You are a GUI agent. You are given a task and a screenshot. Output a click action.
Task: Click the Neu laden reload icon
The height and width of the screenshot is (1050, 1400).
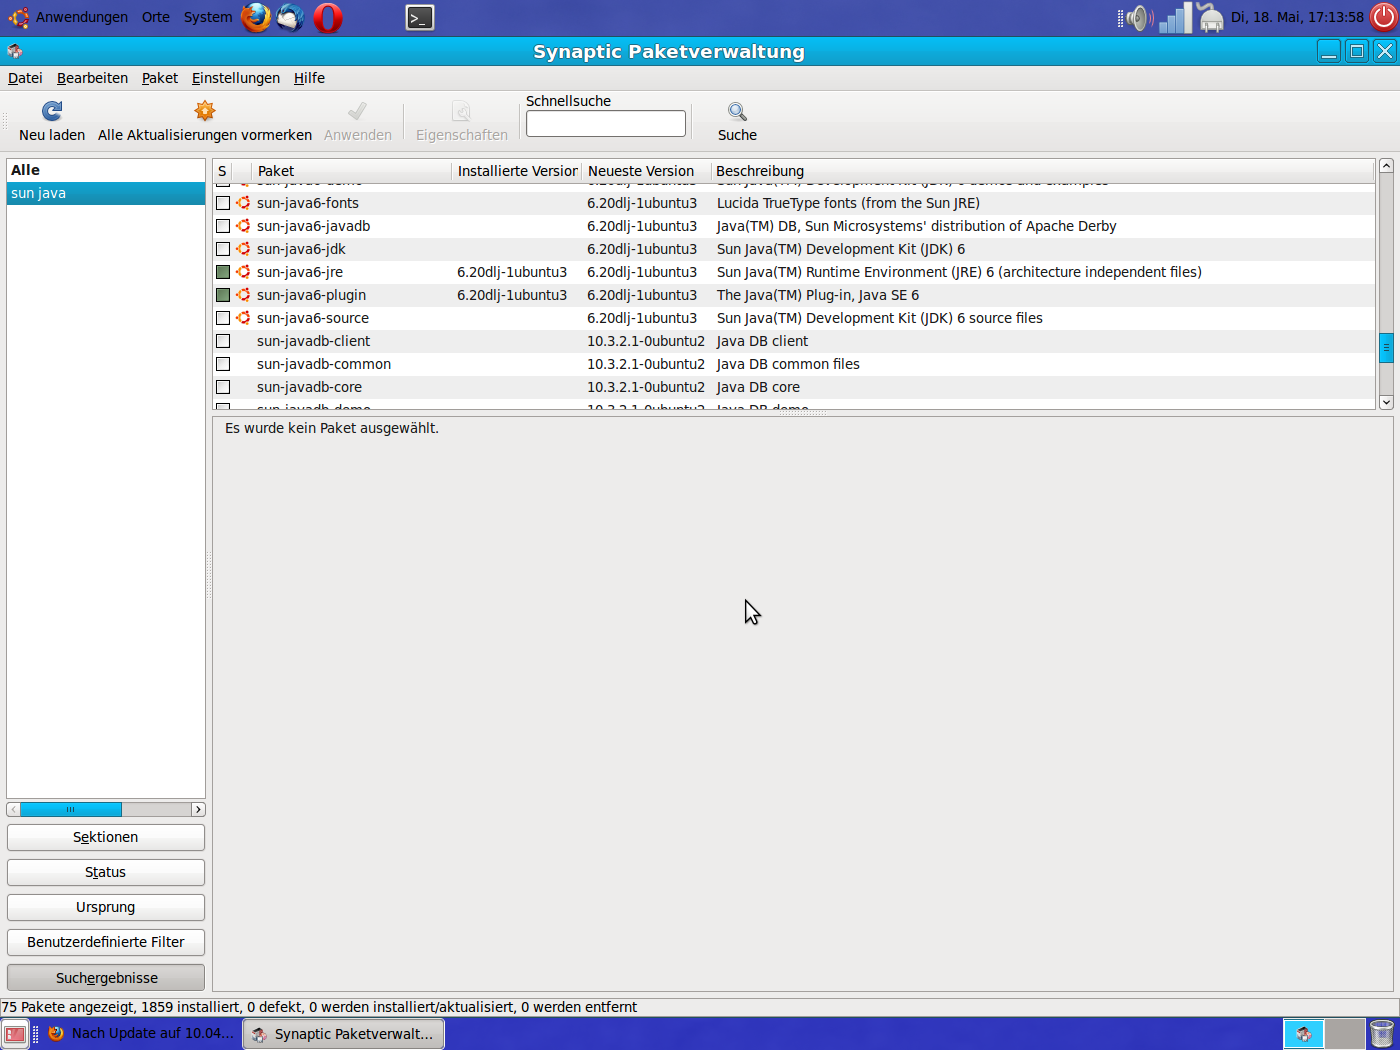(52, 111)
